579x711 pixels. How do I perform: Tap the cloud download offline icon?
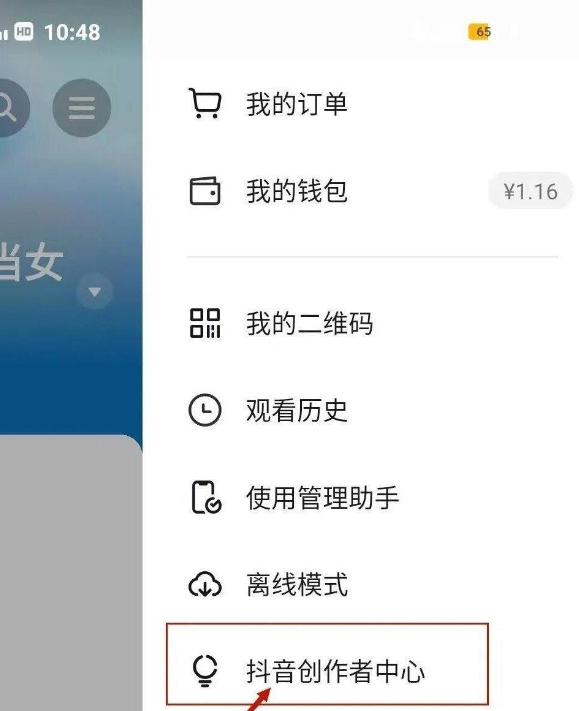pyautogui.click(x=205, y=584)
